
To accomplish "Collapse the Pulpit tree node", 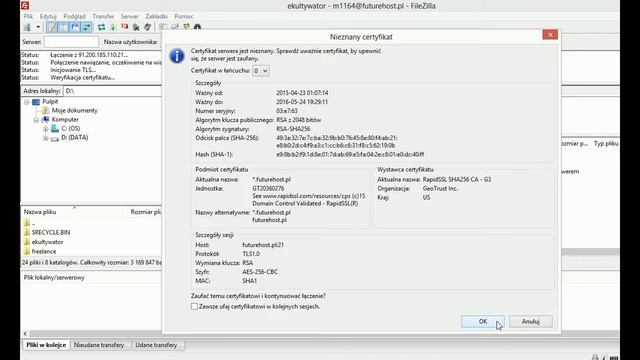I will point(27,102).
